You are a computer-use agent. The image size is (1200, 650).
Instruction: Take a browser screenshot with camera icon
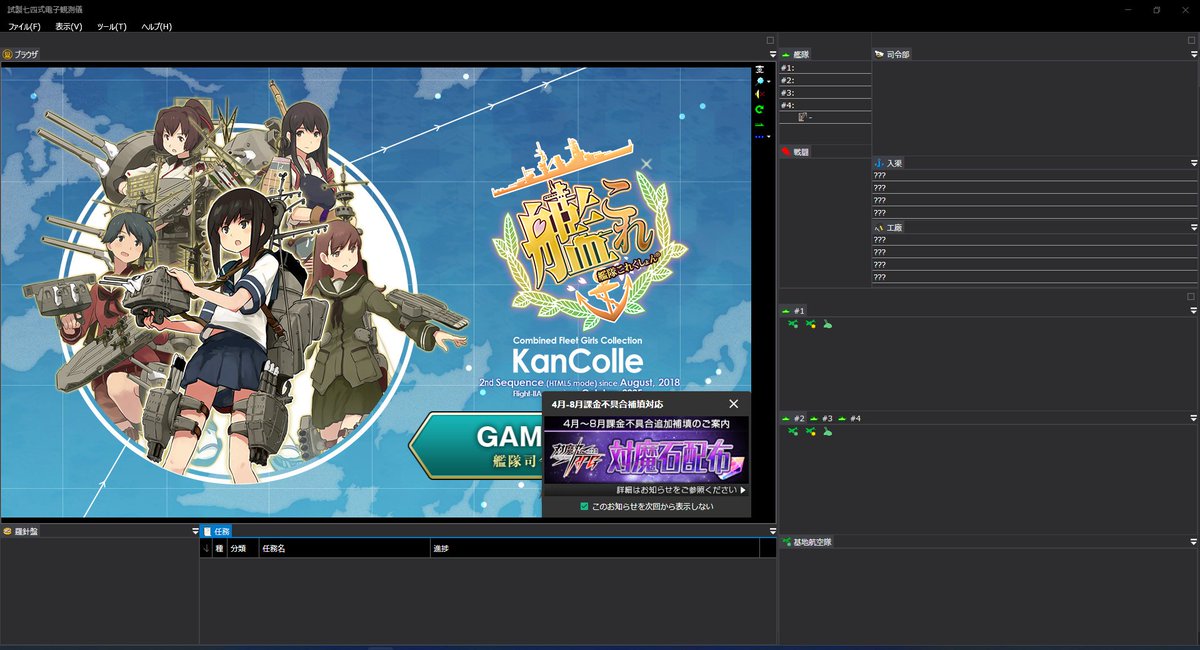pos(760,68)
